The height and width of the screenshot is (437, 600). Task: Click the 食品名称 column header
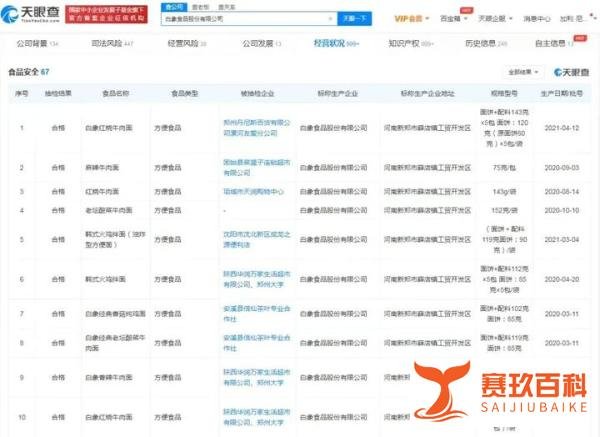116,93
